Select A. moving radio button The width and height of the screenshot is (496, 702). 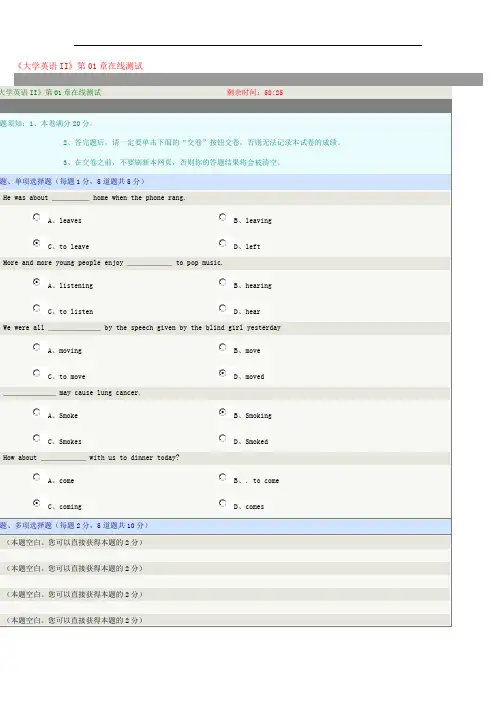click(x=37, y=347)
